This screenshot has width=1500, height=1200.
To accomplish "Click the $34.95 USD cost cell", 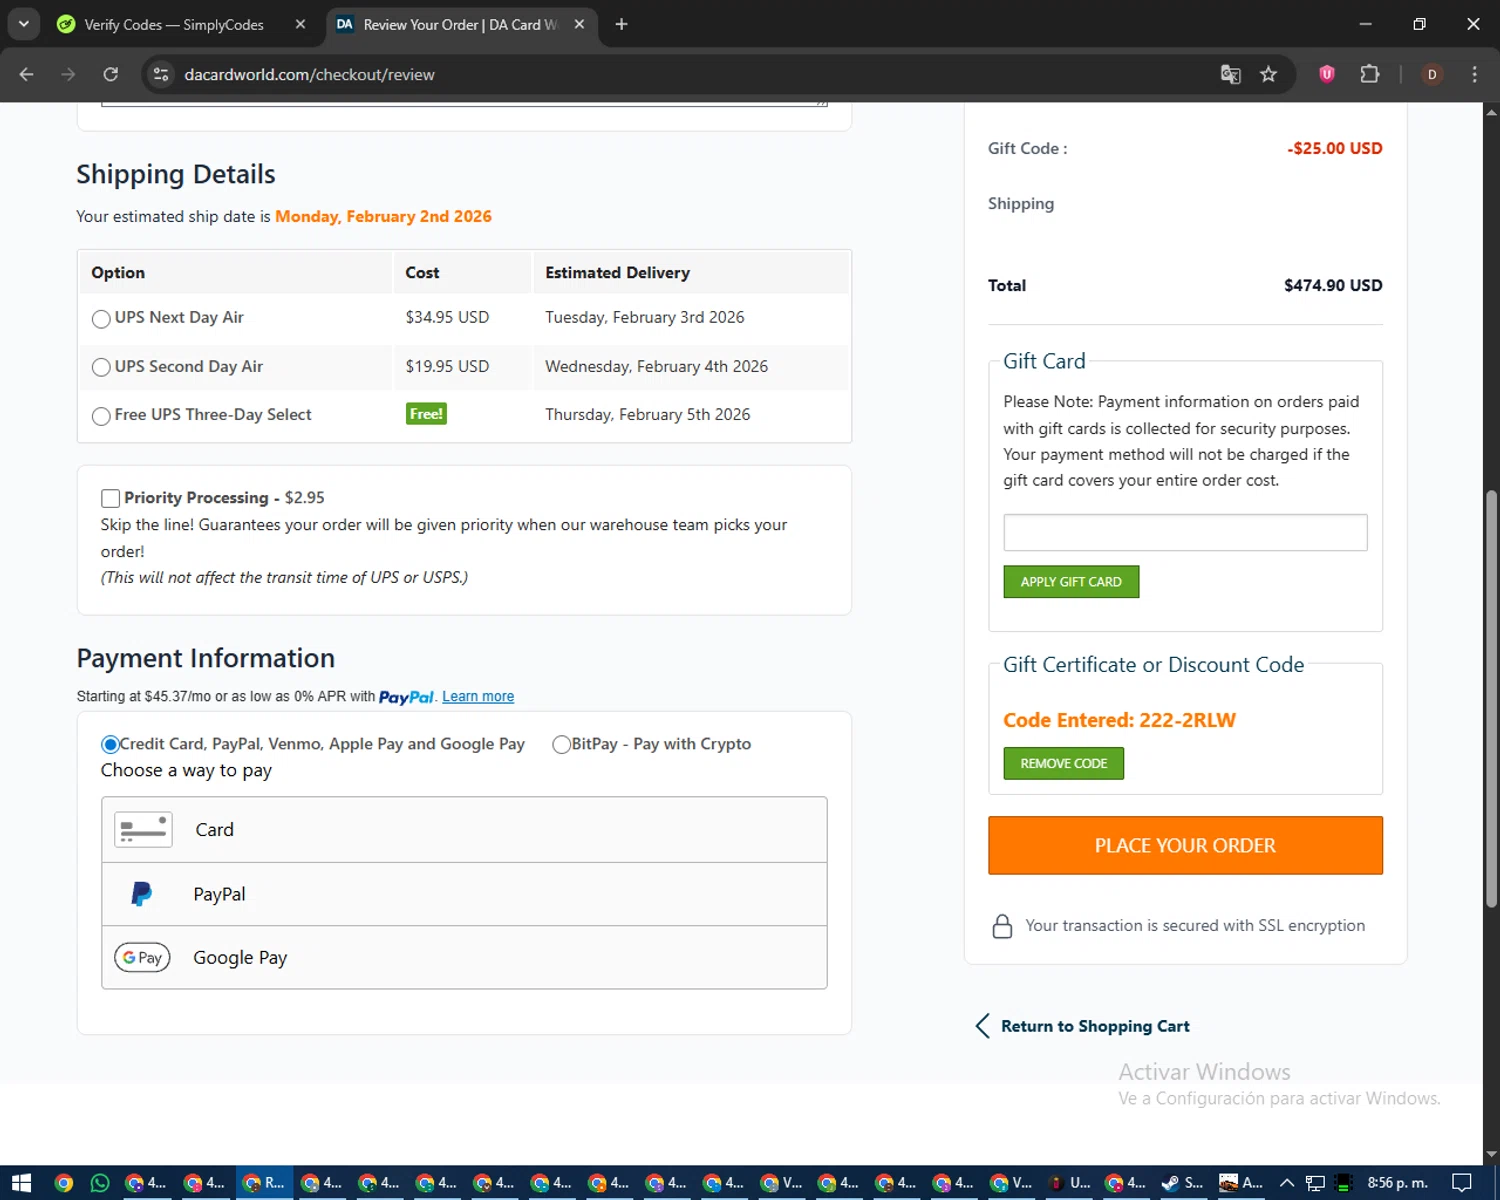I will [447, 317].
